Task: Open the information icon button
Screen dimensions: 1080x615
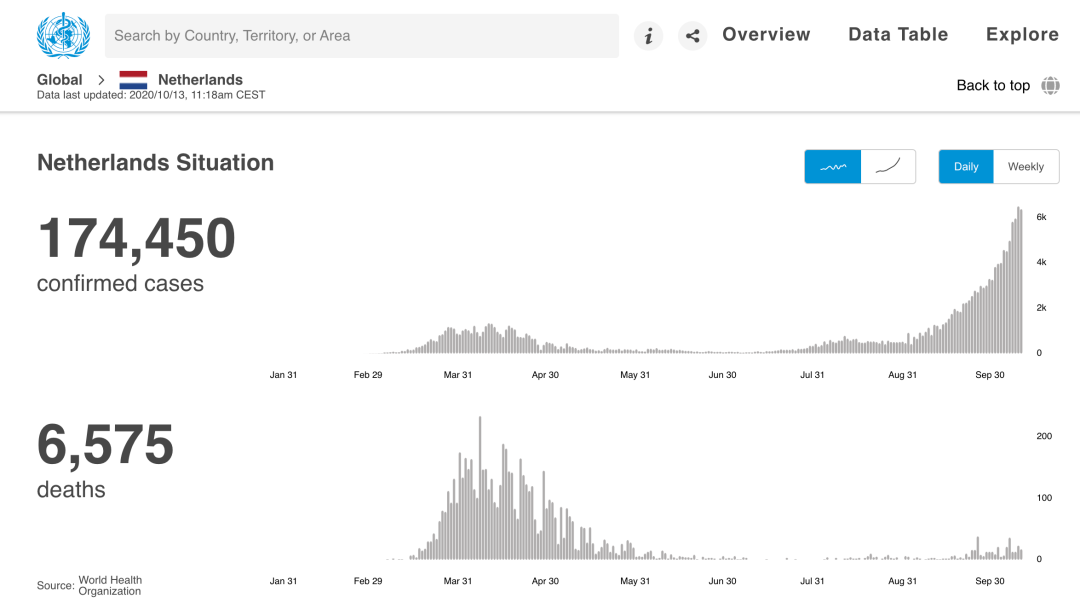Action: click(x=648, y=36)
